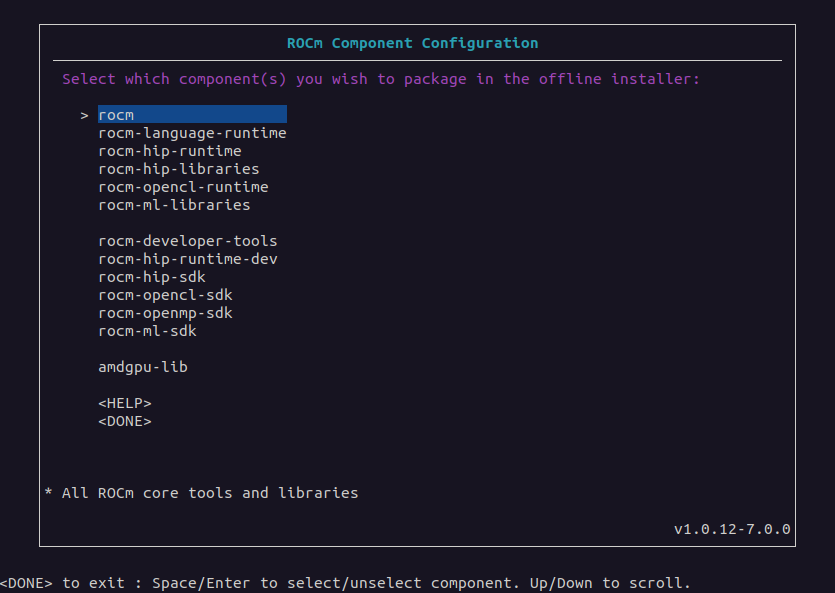Viewport: 835px width, 593px height.
Task: Click the select components prompt text
Action: pyautogui.click(x=381, y=79)
